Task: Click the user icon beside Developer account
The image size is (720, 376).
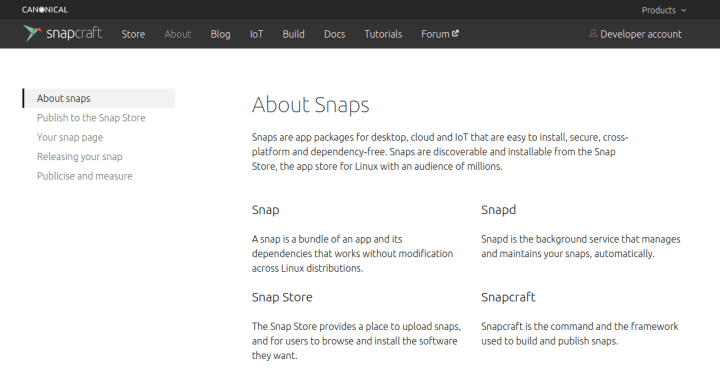Action: point(593,34)
